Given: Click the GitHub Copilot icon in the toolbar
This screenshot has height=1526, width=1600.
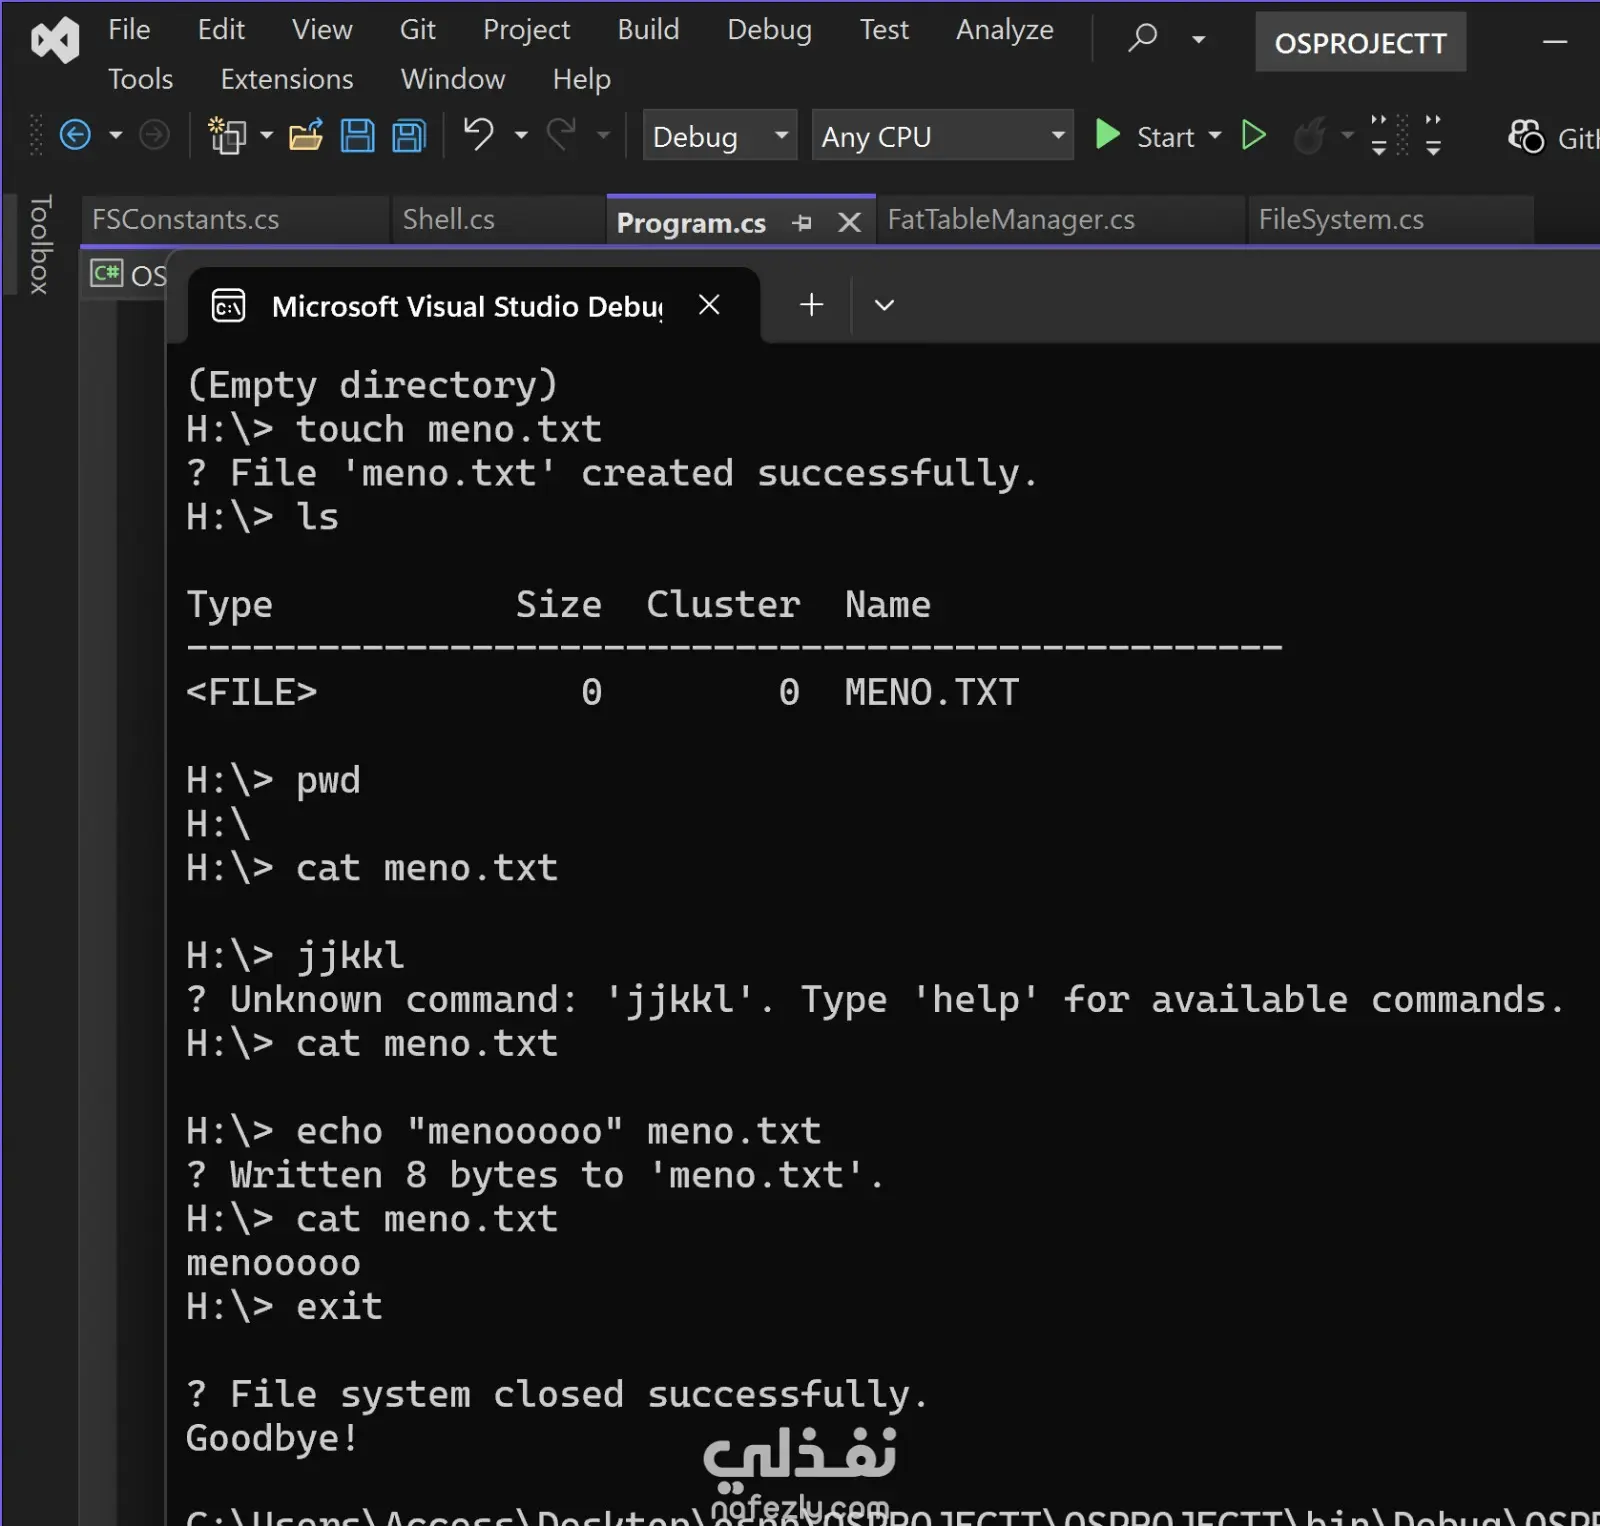Looking at the screenshot, I should pyautogui.click(x=1526, y=136).
